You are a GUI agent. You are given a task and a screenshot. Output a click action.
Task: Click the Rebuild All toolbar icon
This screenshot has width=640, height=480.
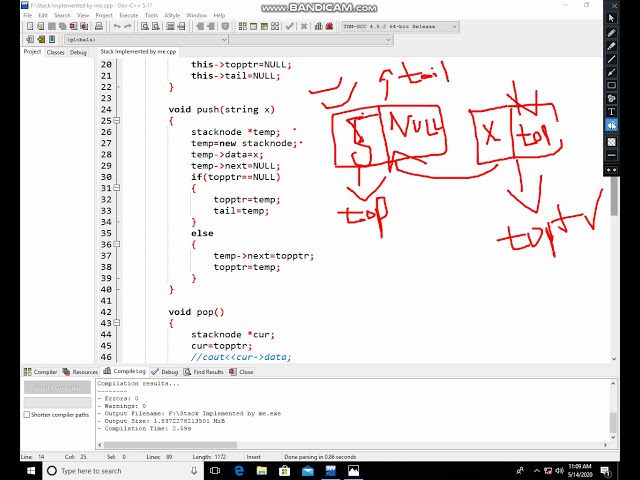[275, 27]
